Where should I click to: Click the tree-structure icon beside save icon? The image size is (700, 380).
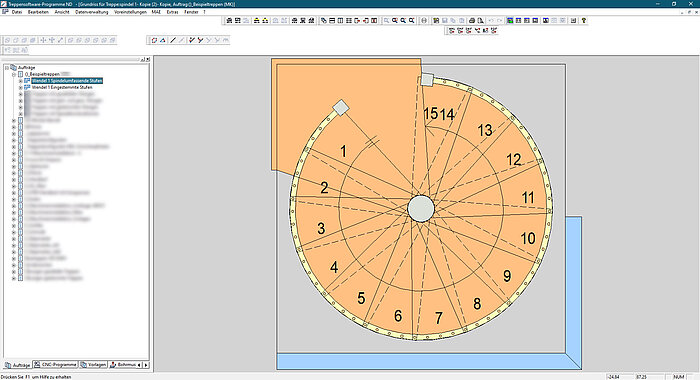pos(436,21)
